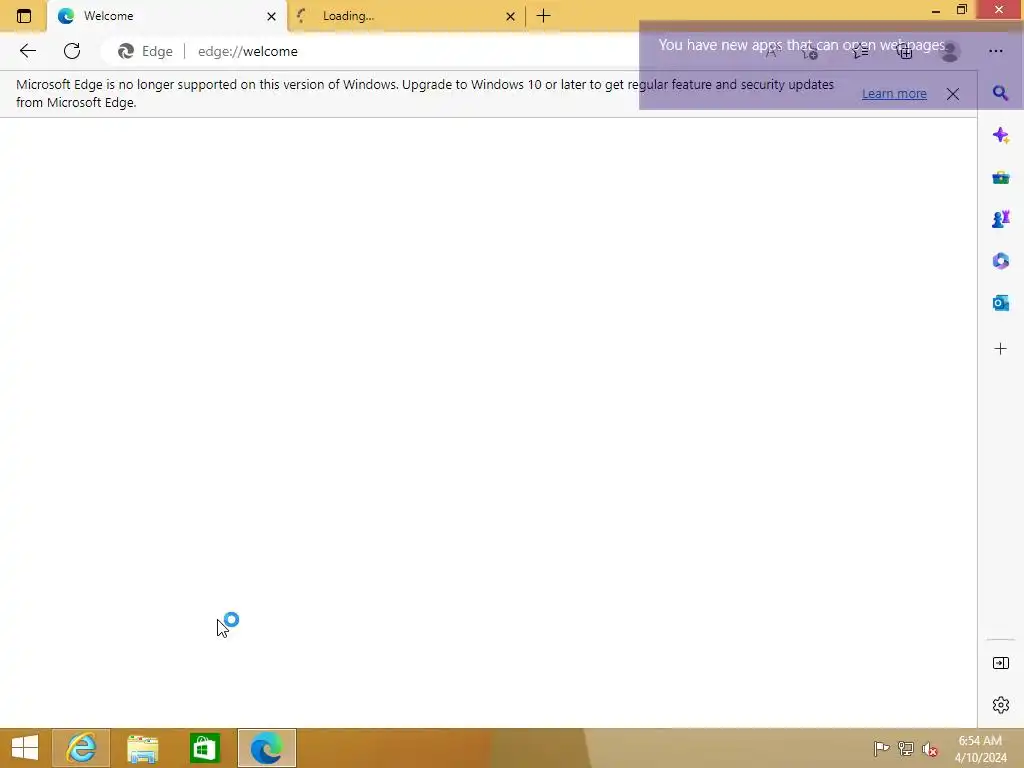Open the Learn more link

pyautogui.click(x=894, y=93)
